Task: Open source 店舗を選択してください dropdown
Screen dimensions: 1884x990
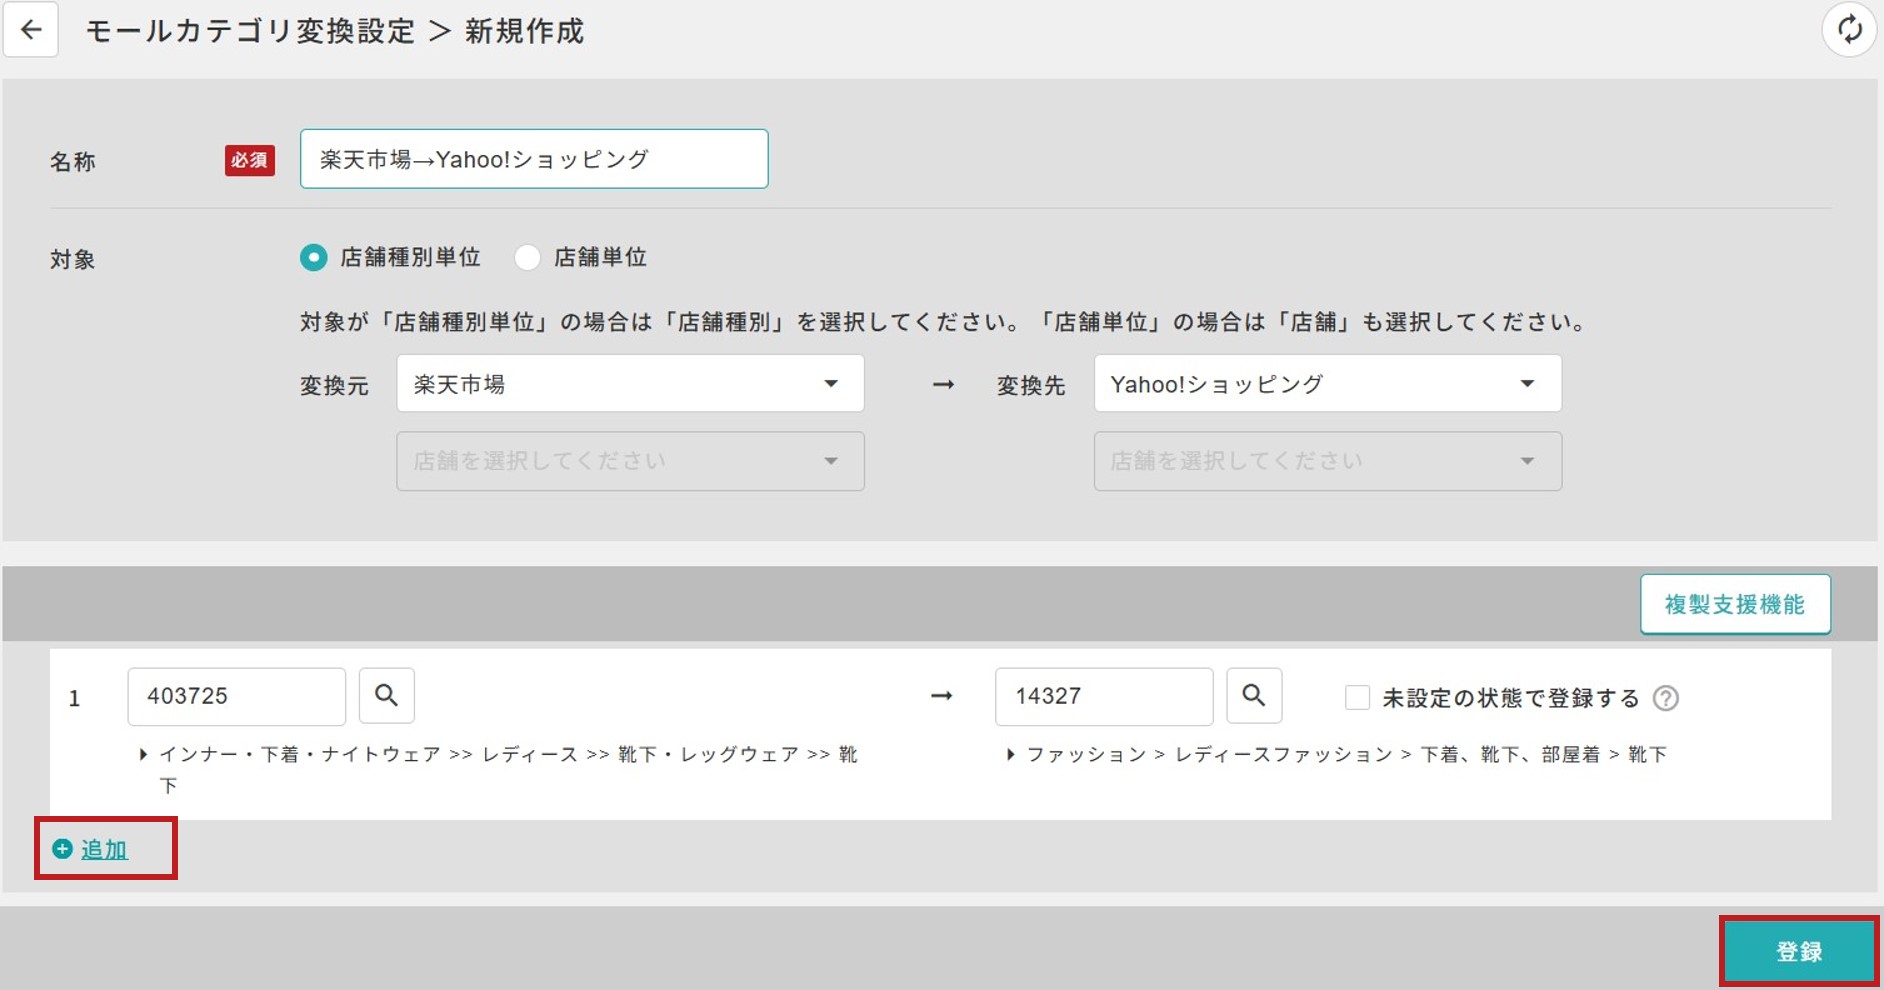Action: point(630,461)
